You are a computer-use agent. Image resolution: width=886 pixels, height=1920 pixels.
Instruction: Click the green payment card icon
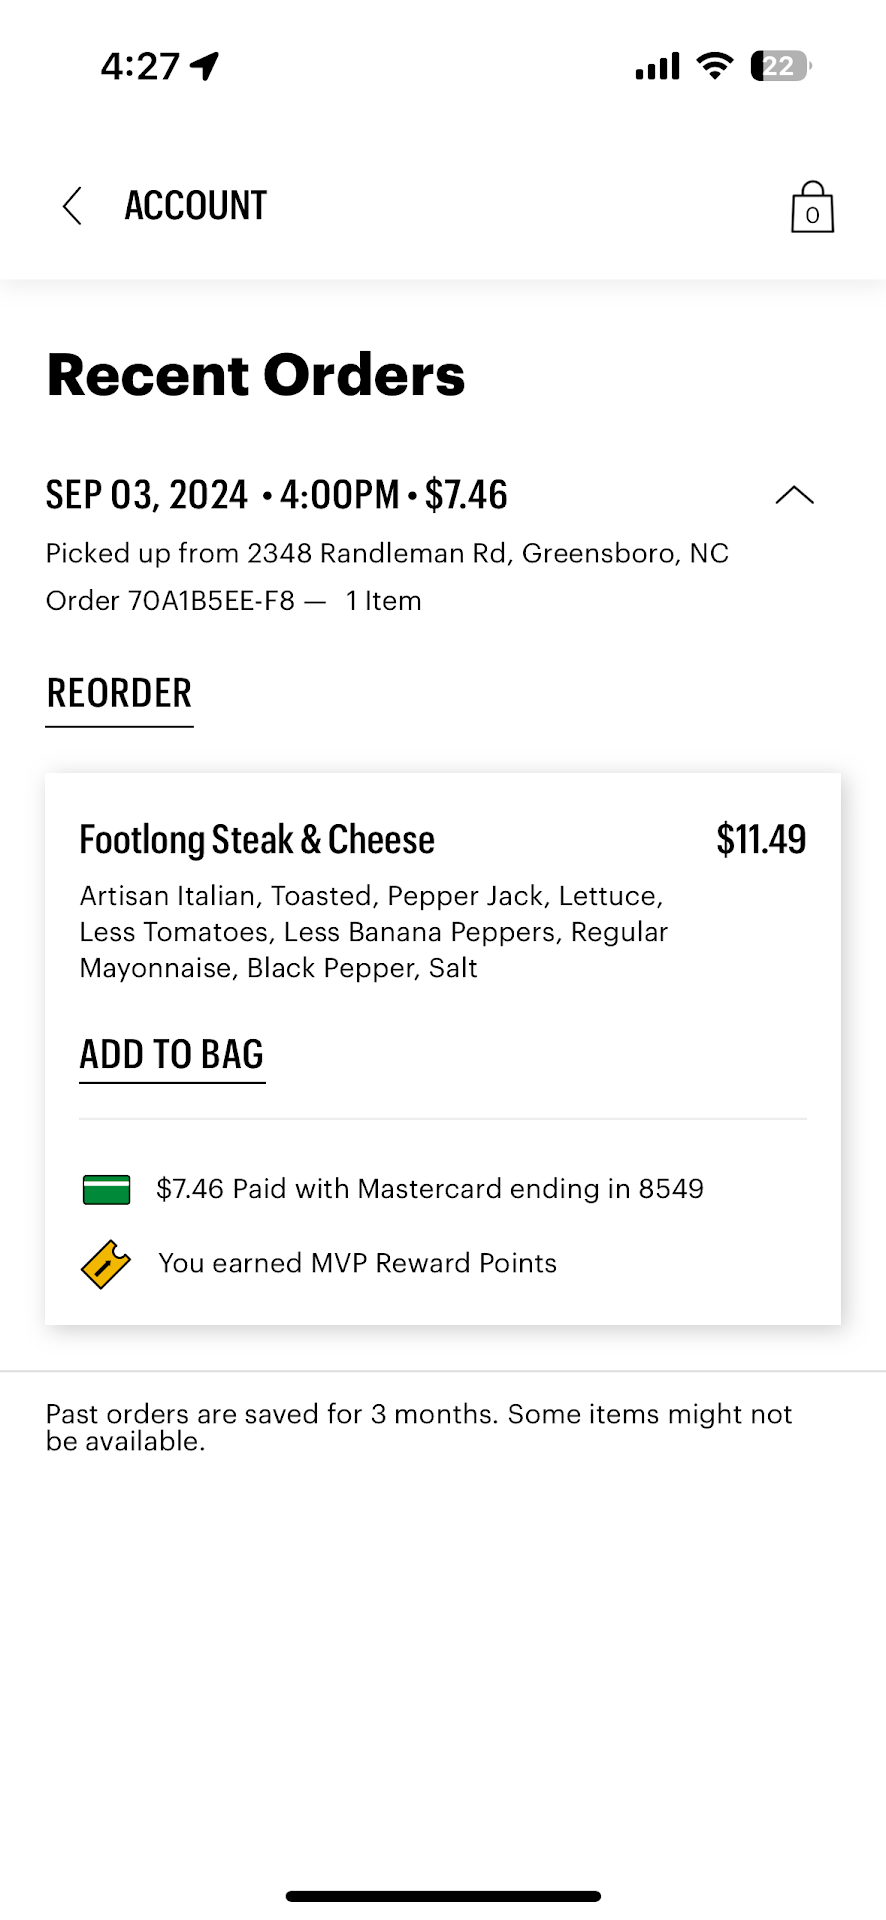point(106,1189)
